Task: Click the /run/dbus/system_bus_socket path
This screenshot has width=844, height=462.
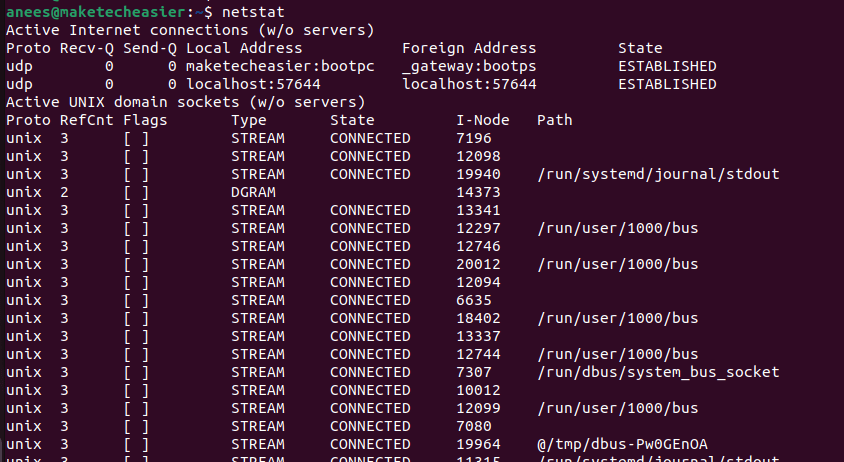Action: coord(657,372)
